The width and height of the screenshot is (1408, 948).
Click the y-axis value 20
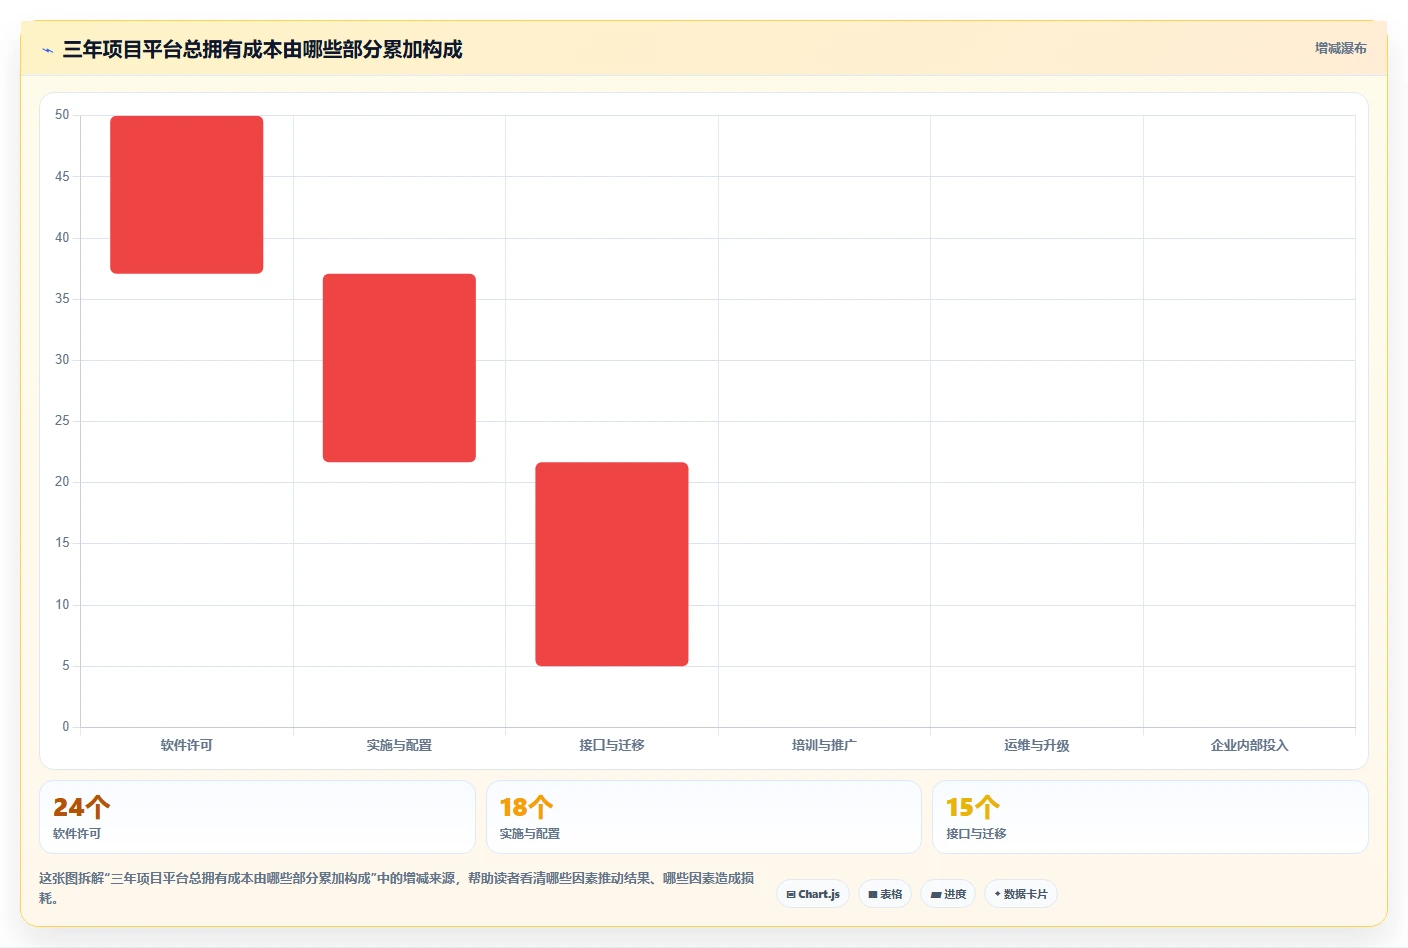pyautogui.click(x=62, y=482)
